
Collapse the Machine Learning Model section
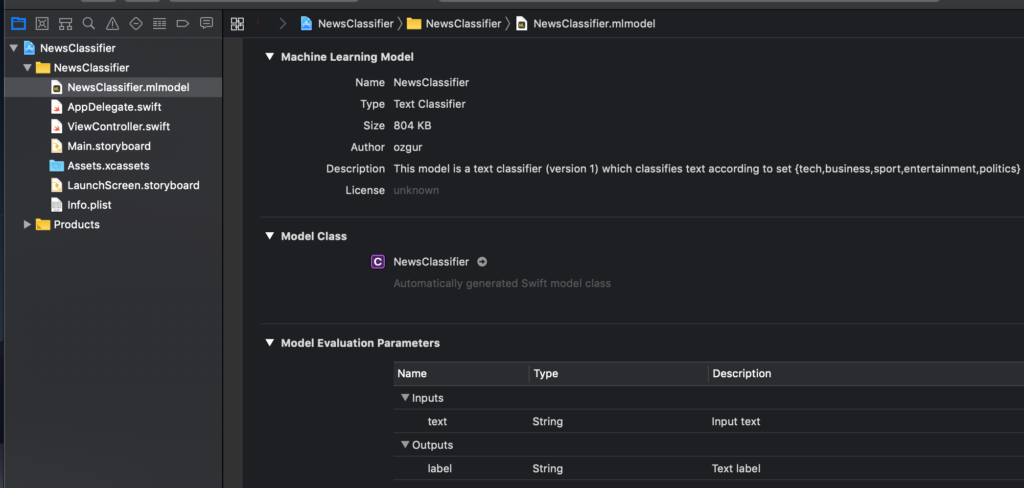269,57
